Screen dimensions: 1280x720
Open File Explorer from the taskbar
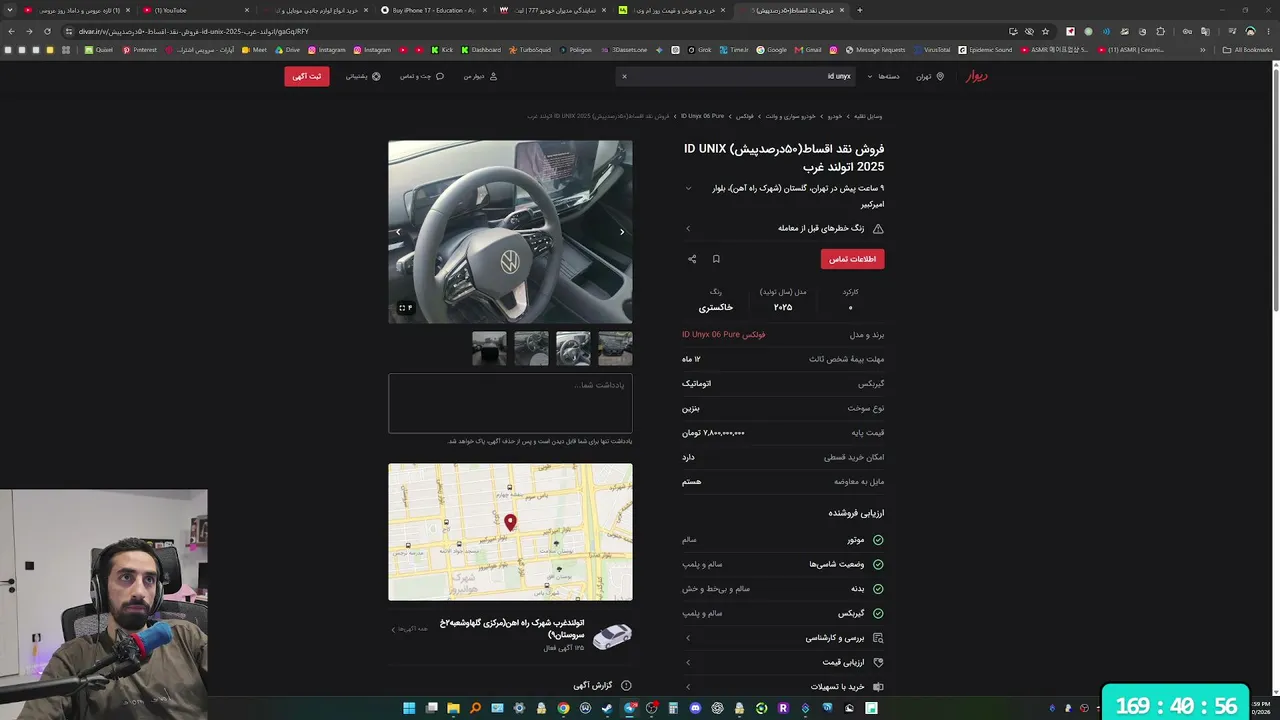click(x=453, y=709)
